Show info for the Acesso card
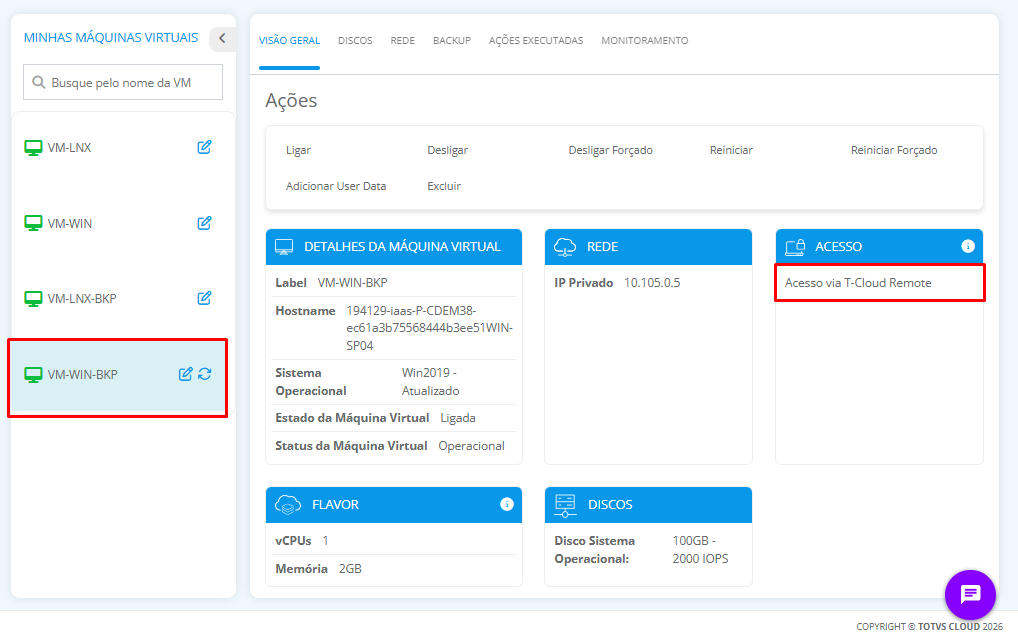Image resolution: width=1018 pixels, height=641 pixels. pyautogui.click(x=968, y=246)
